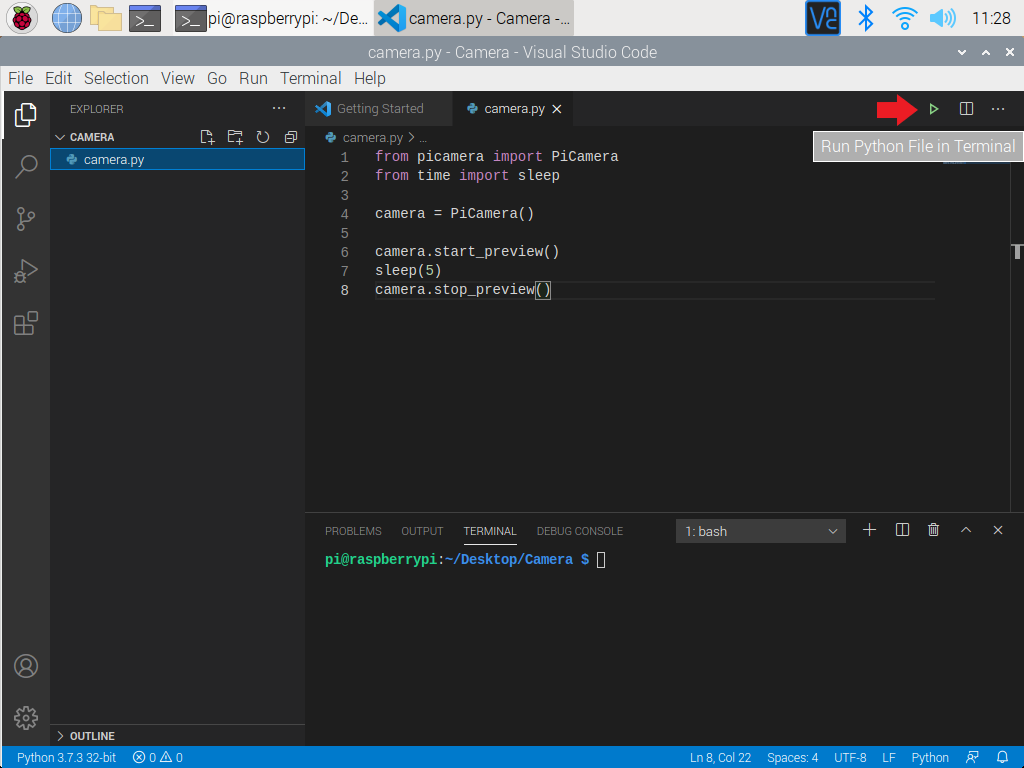Switch to the Getting Started tab
1024x768 pixels.
tap(379, 109)
